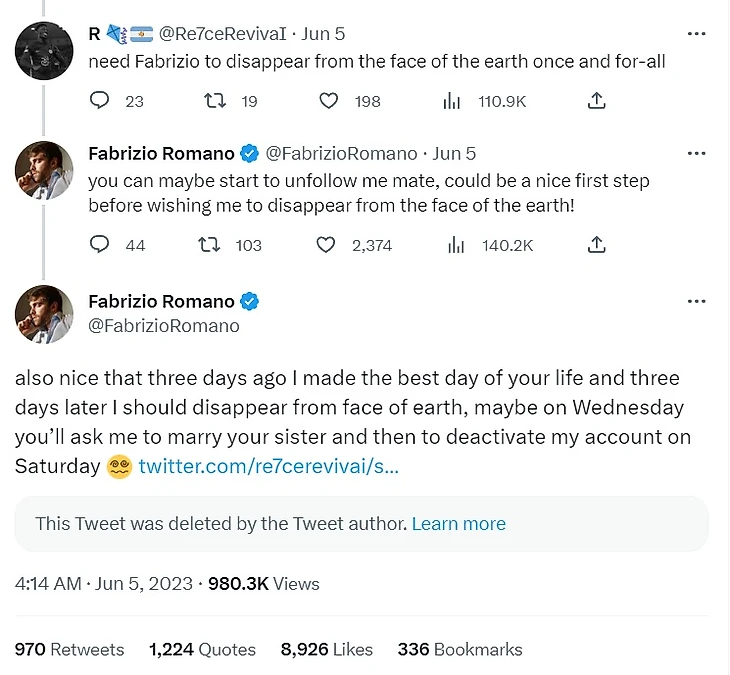This screenshot has height=675, width=730.
Task: Open more options on main tweet
Action: [x=697, y=302]
